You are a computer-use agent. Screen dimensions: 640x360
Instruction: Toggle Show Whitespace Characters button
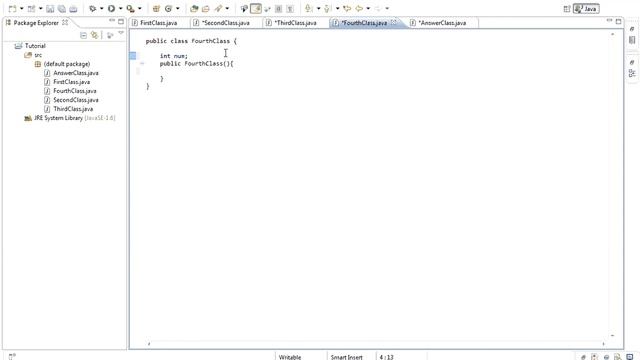(x=290, y=9)
